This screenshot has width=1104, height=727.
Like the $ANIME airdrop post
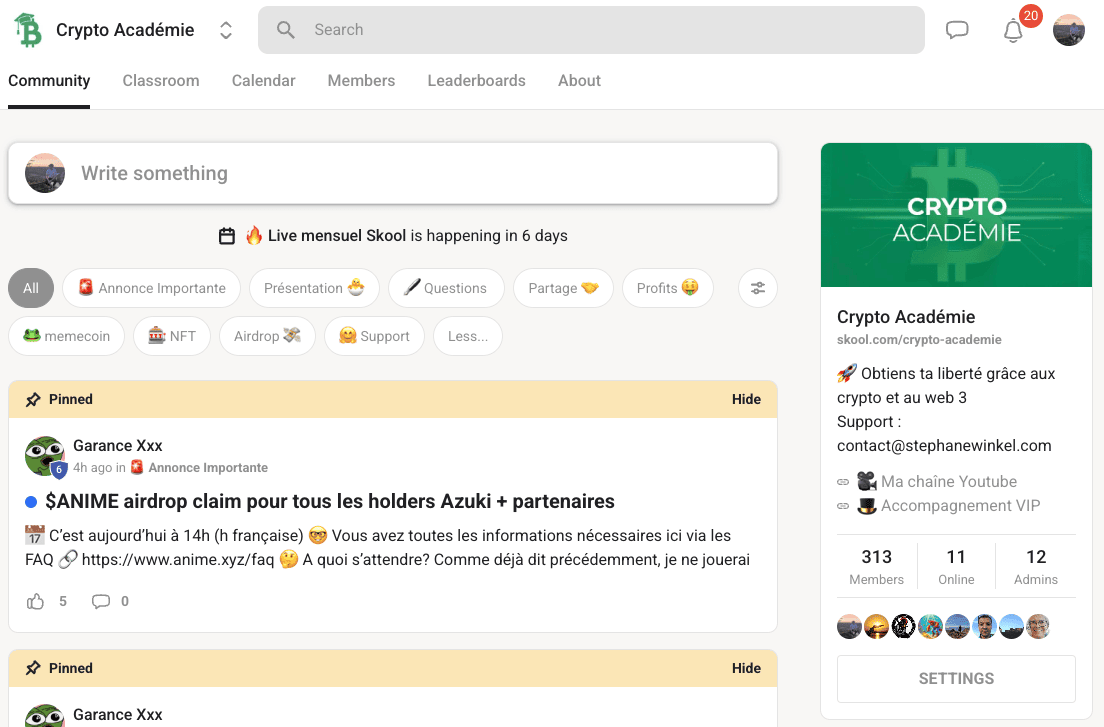point(35,601)
